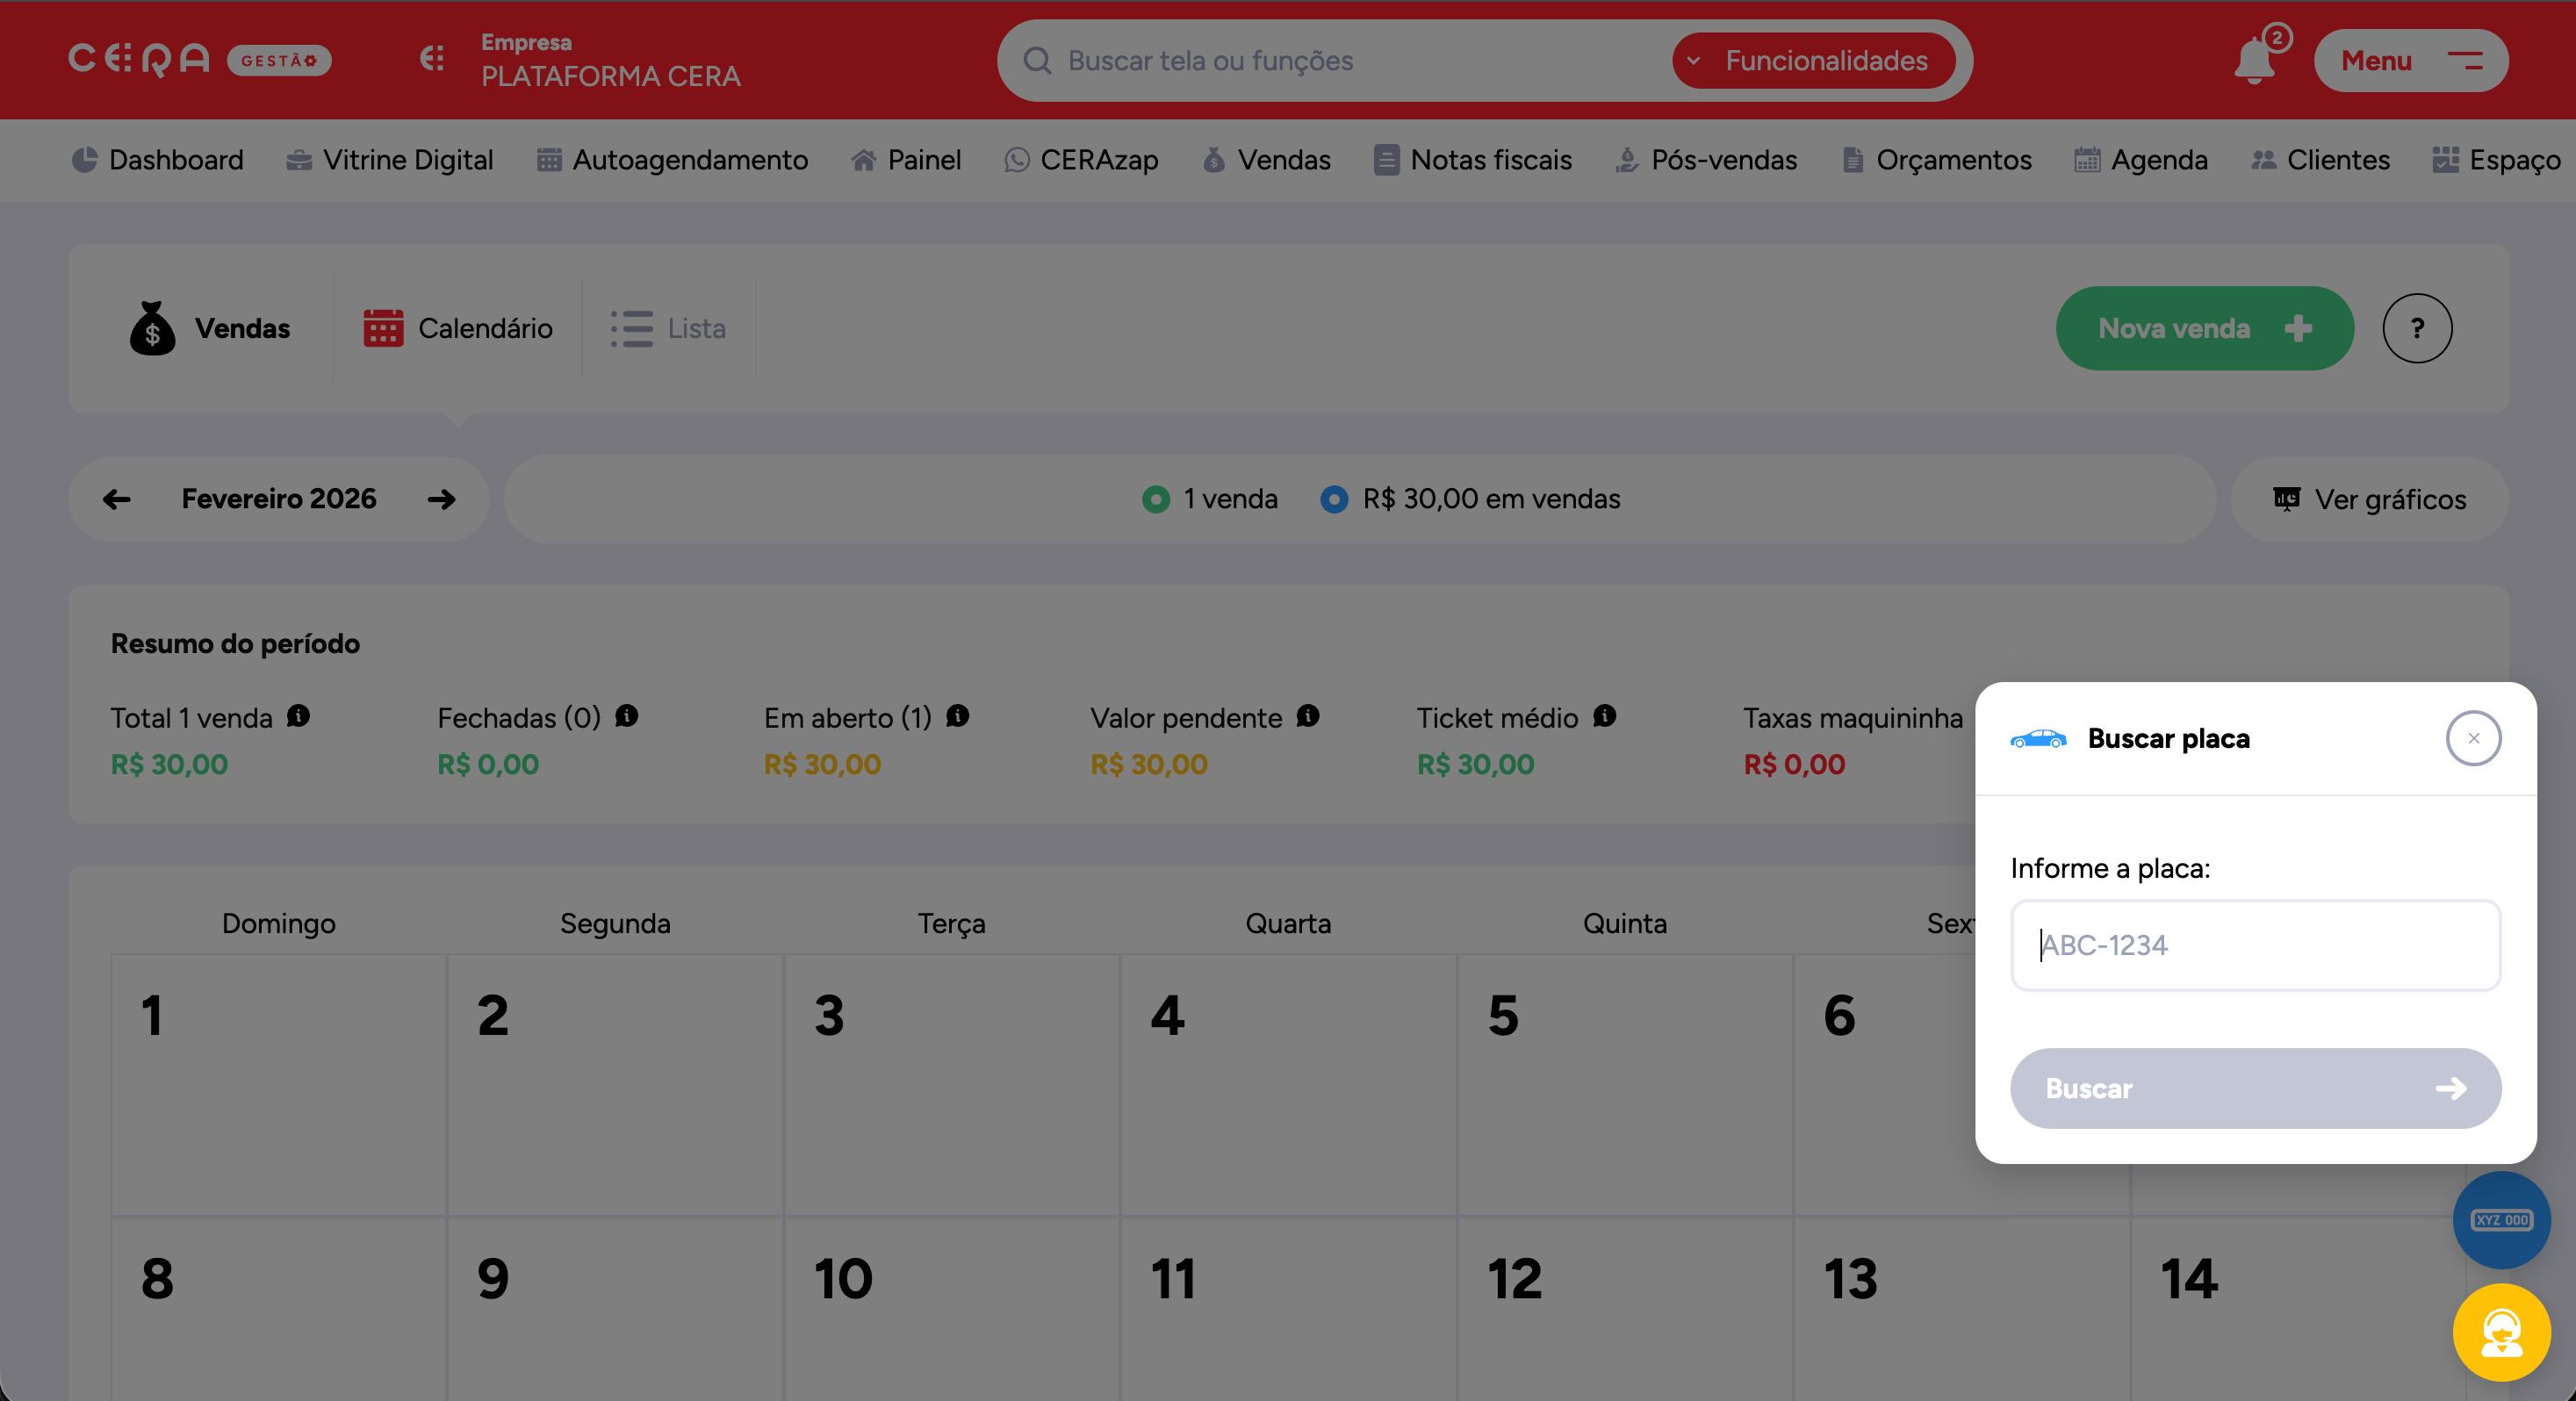Click the notification bell icon
The image size is (2576, 1401).
pos(2254,61)
